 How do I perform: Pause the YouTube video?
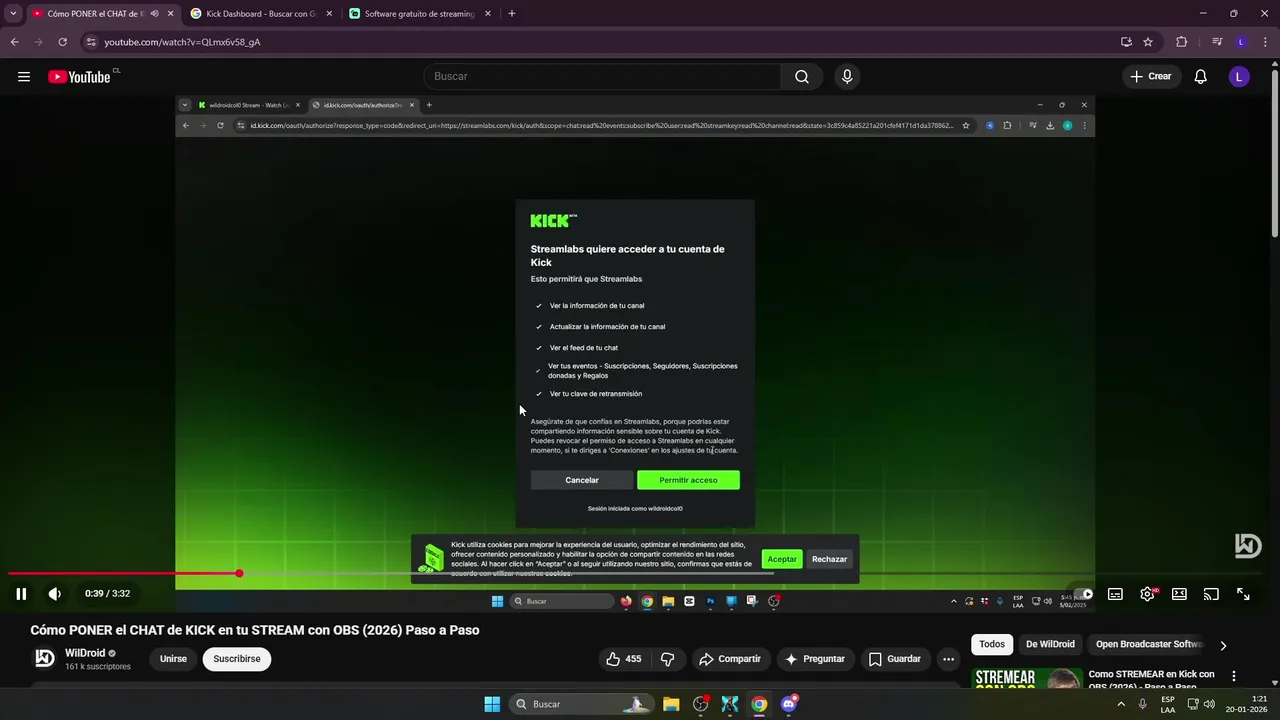click(21, 594)
